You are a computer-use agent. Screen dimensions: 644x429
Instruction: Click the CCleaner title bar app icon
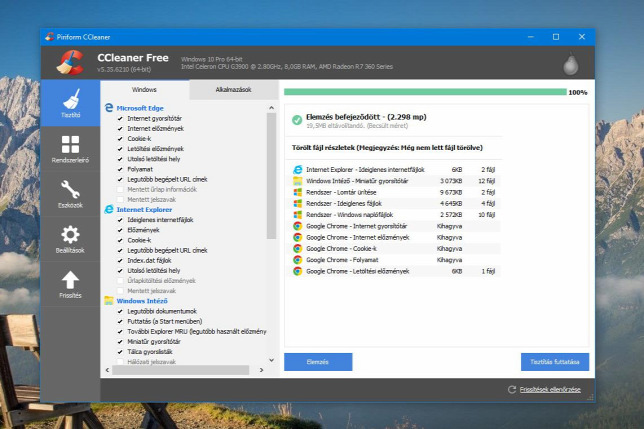[x=50, y=37]
